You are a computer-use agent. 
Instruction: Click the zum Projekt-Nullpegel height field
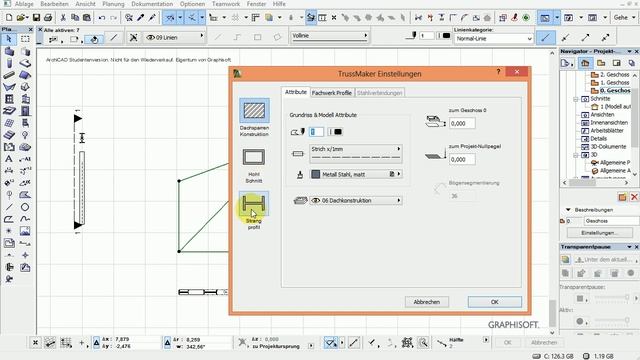(x=462, y=160)
